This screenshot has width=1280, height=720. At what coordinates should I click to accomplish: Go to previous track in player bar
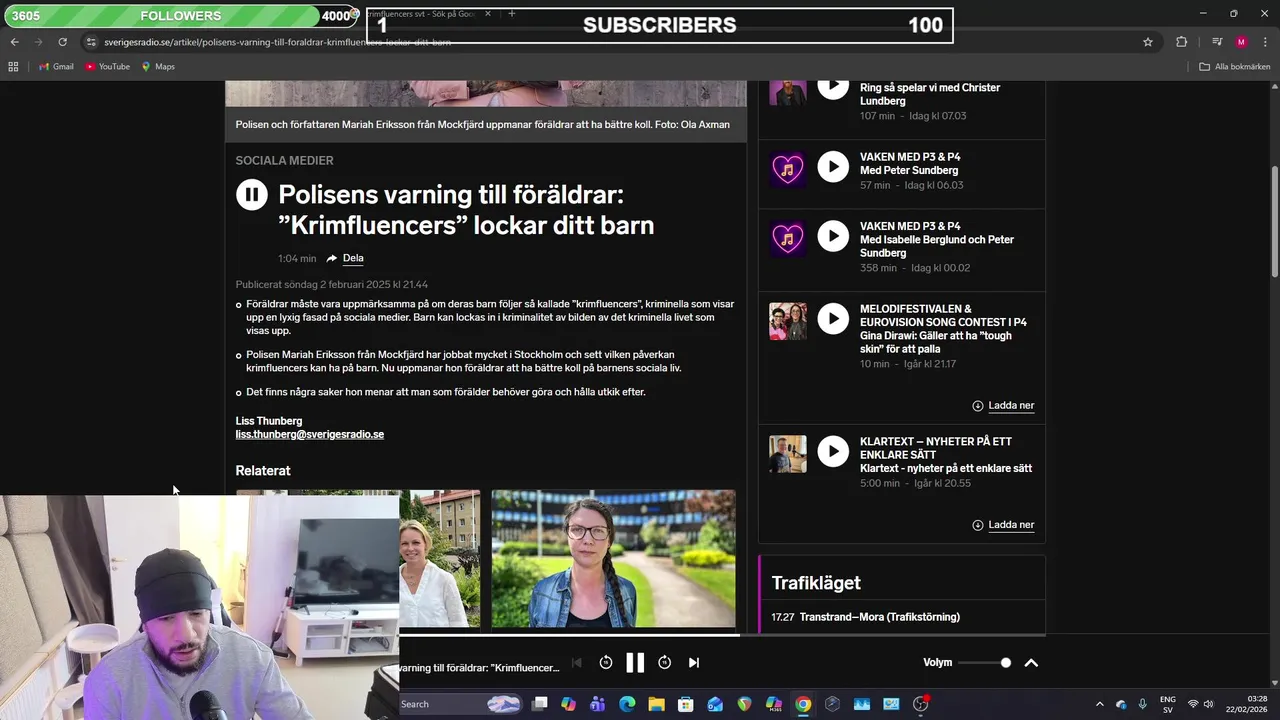(576, 662)
